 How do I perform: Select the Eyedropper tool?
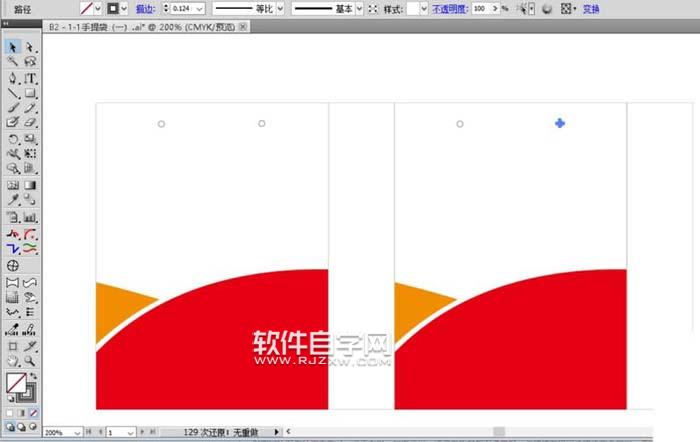pyautogui.click(x=12, y=200)
